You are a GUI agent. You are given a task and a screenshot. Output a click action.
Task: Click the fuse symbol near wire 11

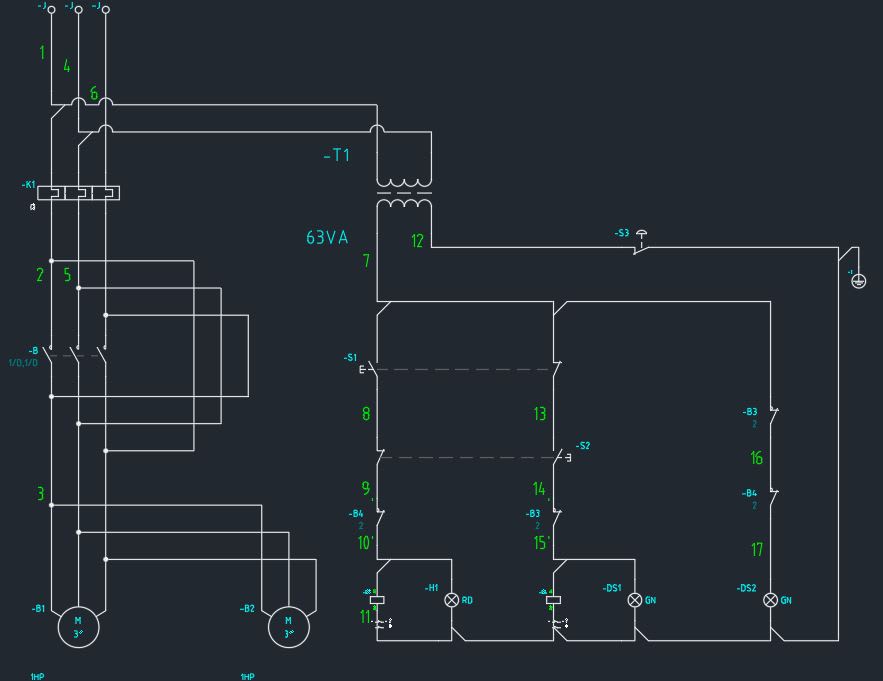[378, 600]
